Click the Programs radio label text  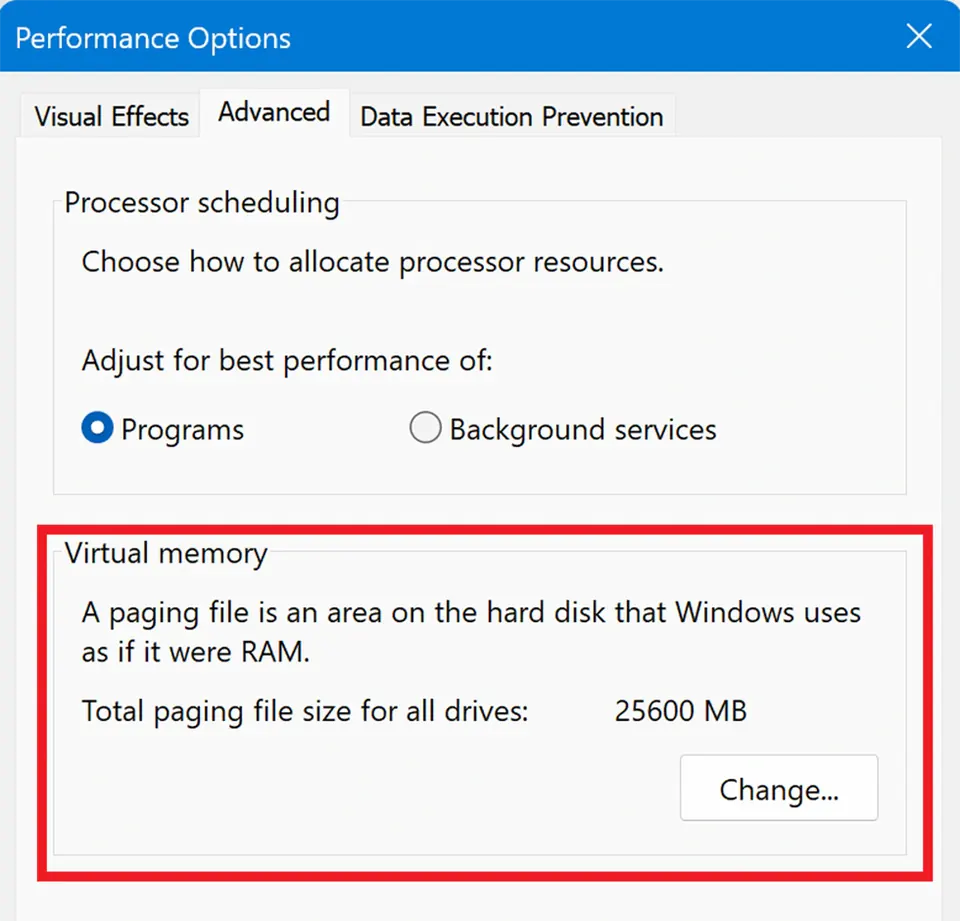[x=181, y=429]
